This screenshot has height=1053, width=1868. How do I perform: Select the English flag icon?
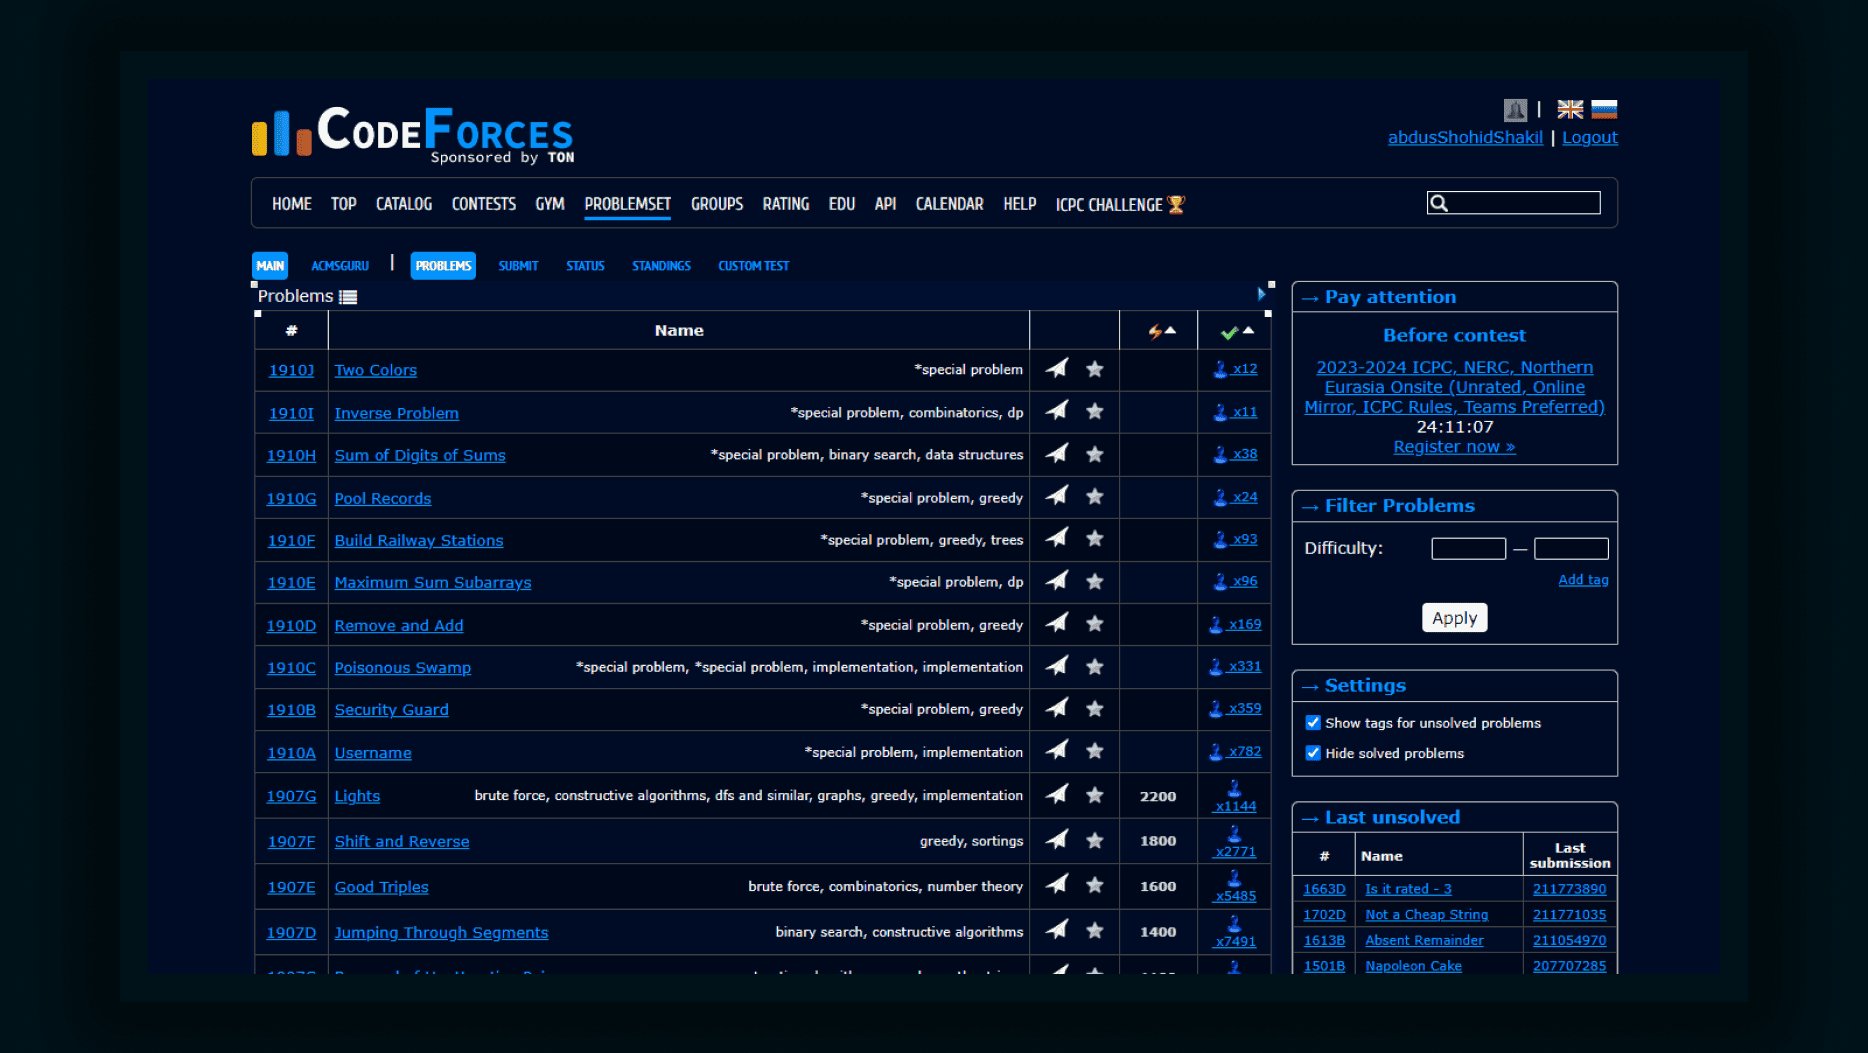coord(1570,110)
